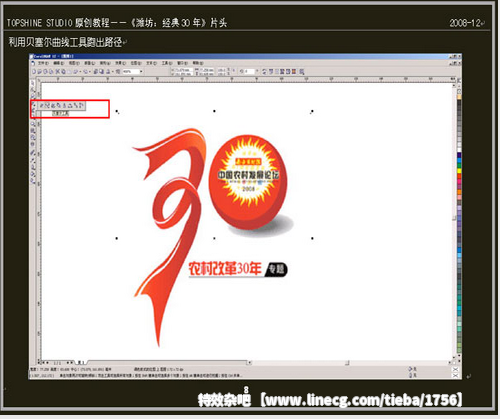
Task: Click the New document toolbar icon
Action: [x=34, y=72]
